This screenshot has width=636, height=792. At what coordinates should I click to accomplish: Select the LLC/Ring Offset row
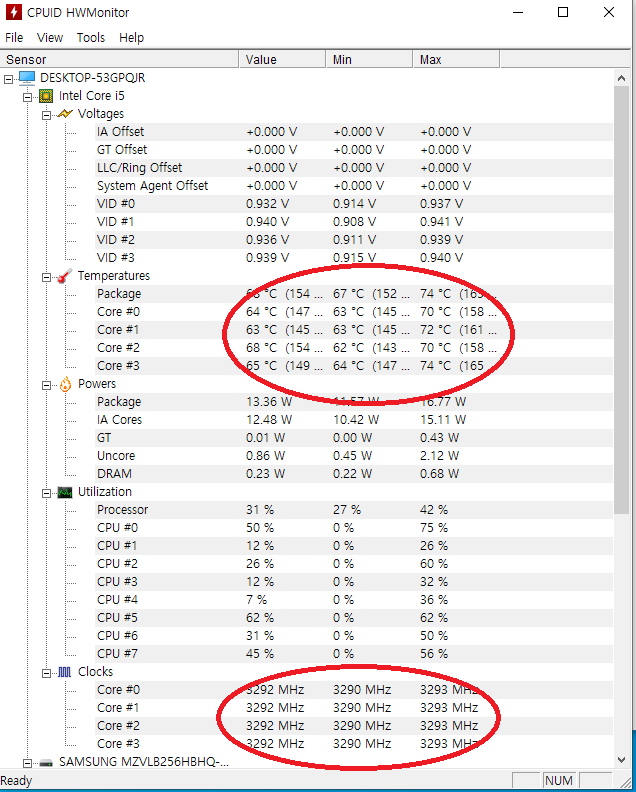(x=354, y=168)
